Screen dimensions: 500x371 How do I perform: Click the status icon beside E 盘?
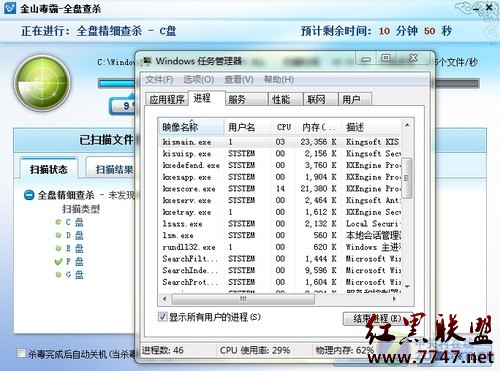coord(58,248)
